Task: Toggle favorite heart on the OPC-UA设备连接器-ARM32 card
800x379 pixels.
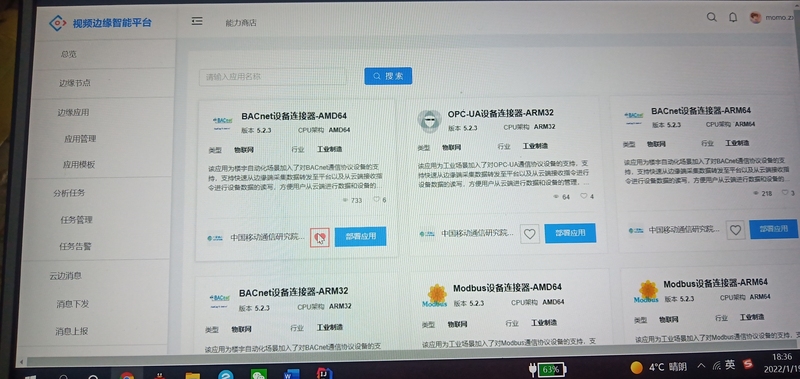Action: (x=530, y=234)
